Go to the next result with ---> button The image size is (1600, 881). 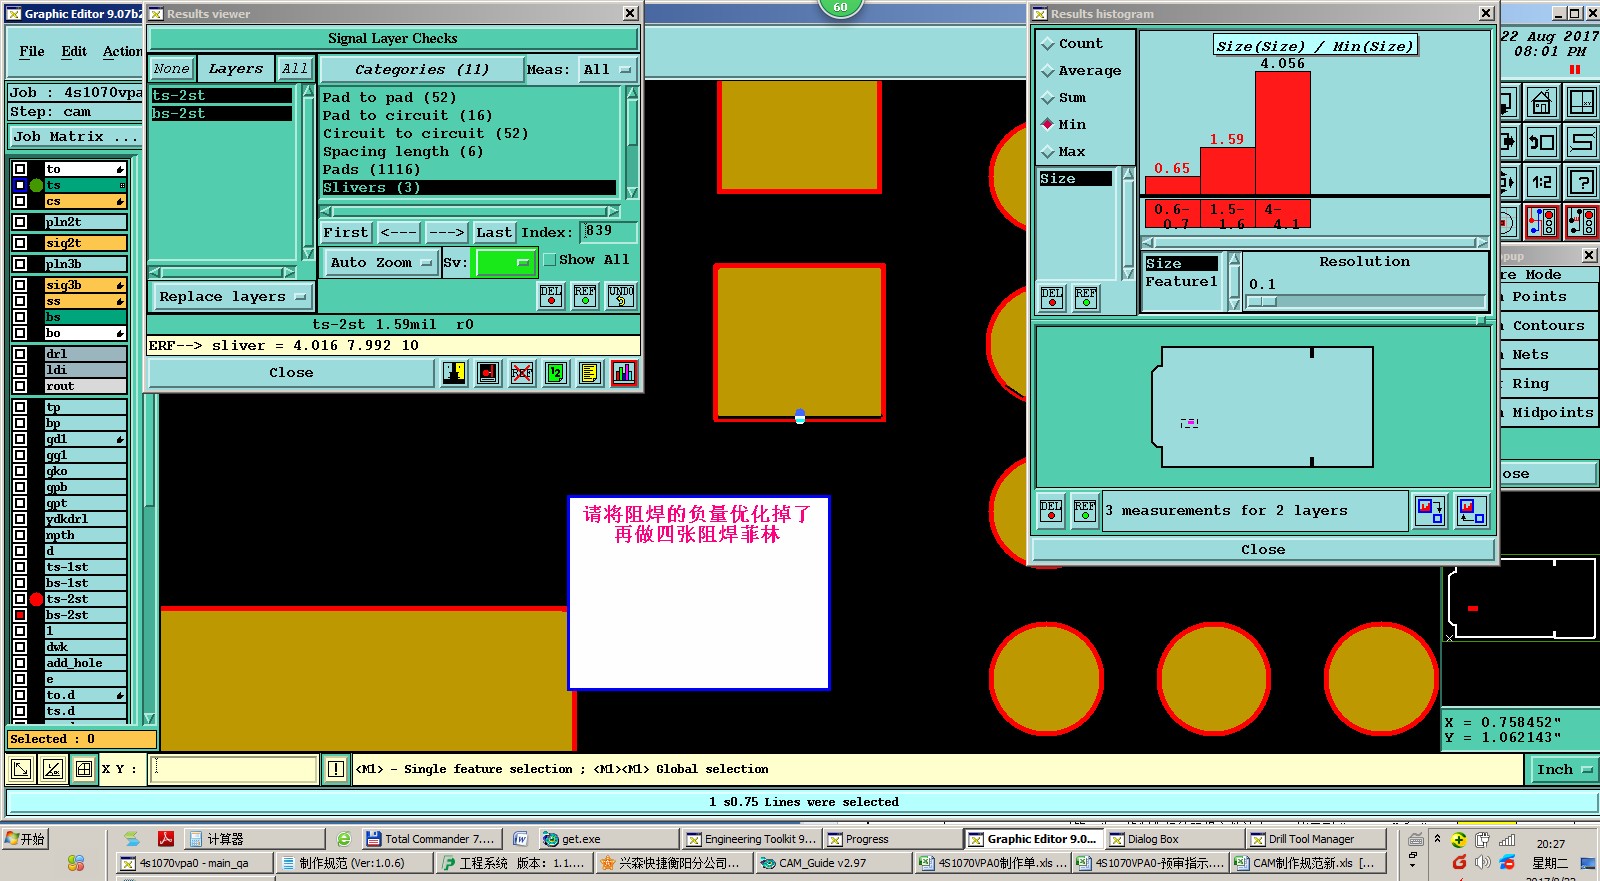(x=446, y=232)
